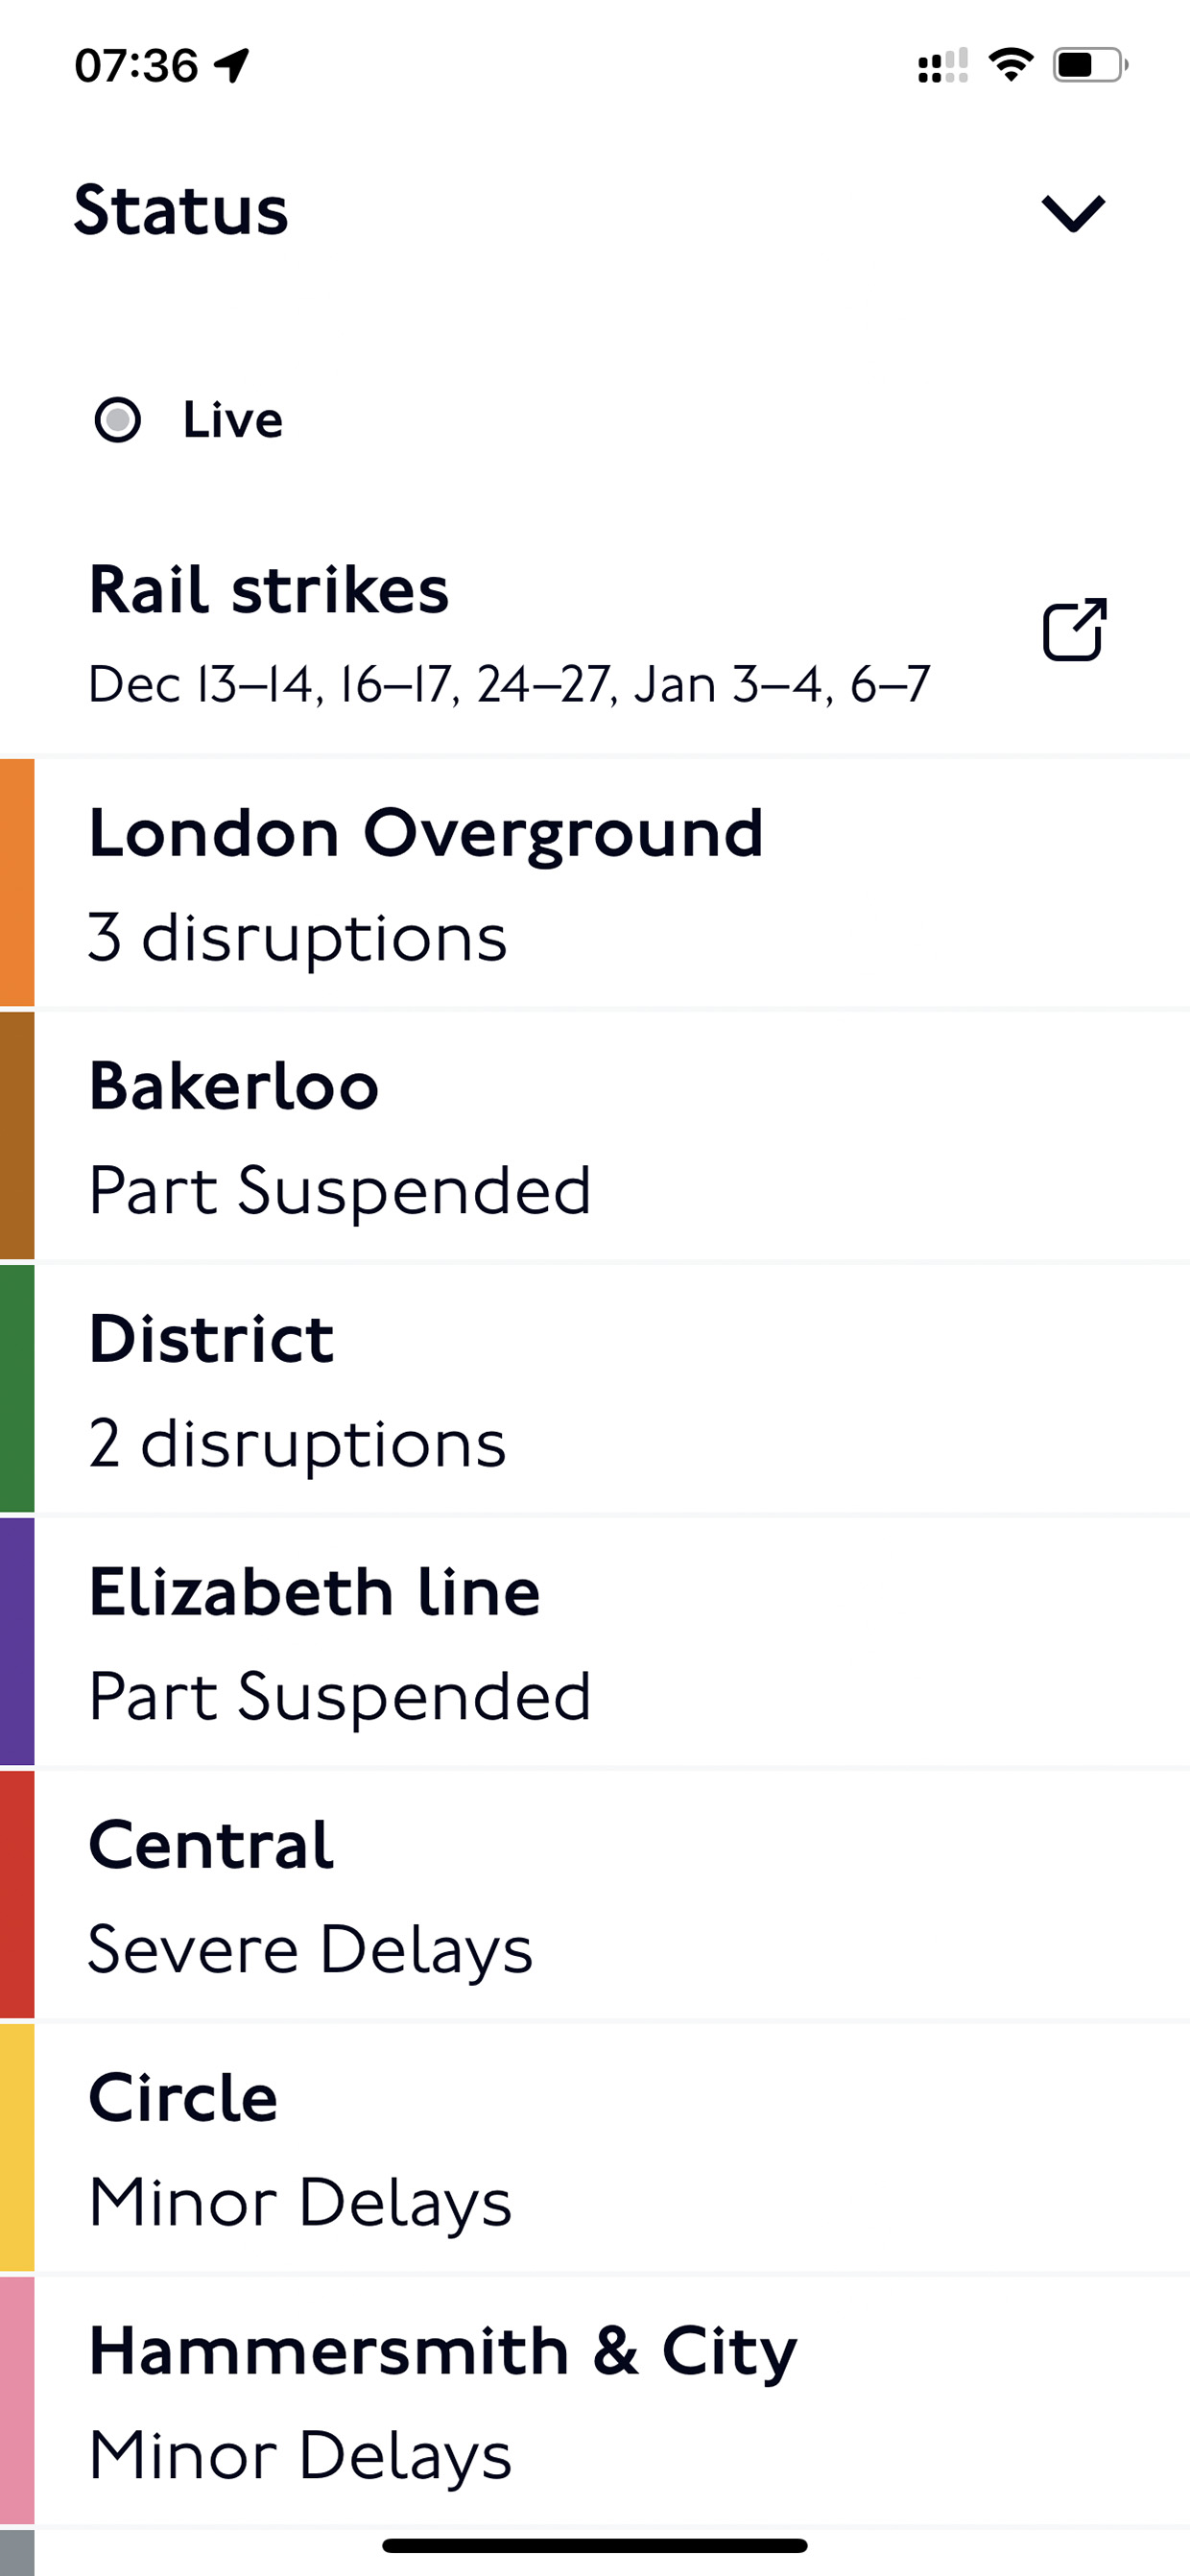Open the Rail strikes notice
The image size is (1190, 2576).
pyautogui.click(x=595, y=632)
